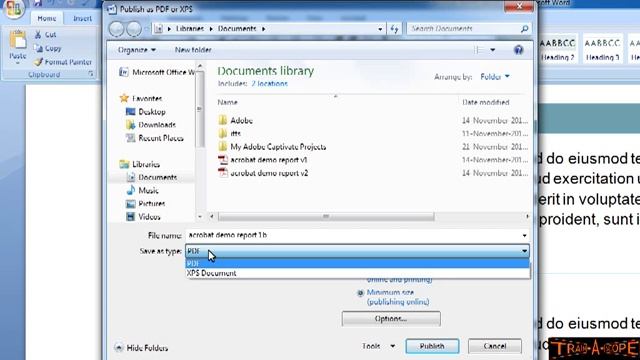Click the Name column header
The width and height of the screenshot is (640, 360).
coord(227,102)
